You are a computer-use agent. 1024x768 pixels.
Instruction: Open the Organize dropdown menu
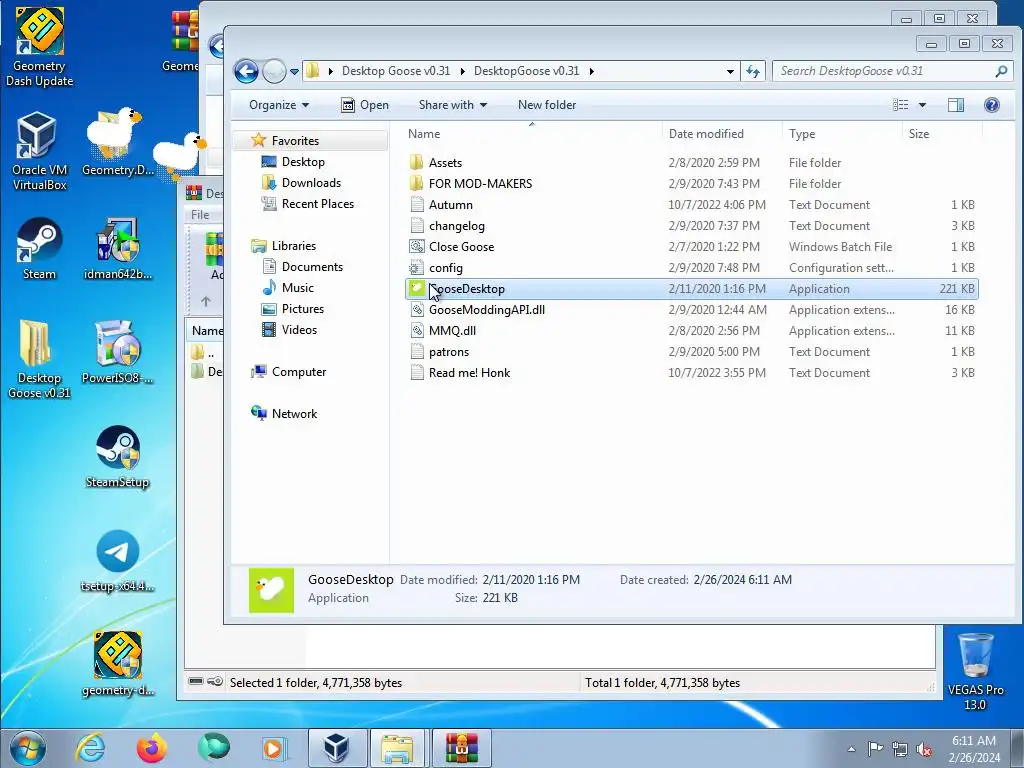(x=279, y=105)
